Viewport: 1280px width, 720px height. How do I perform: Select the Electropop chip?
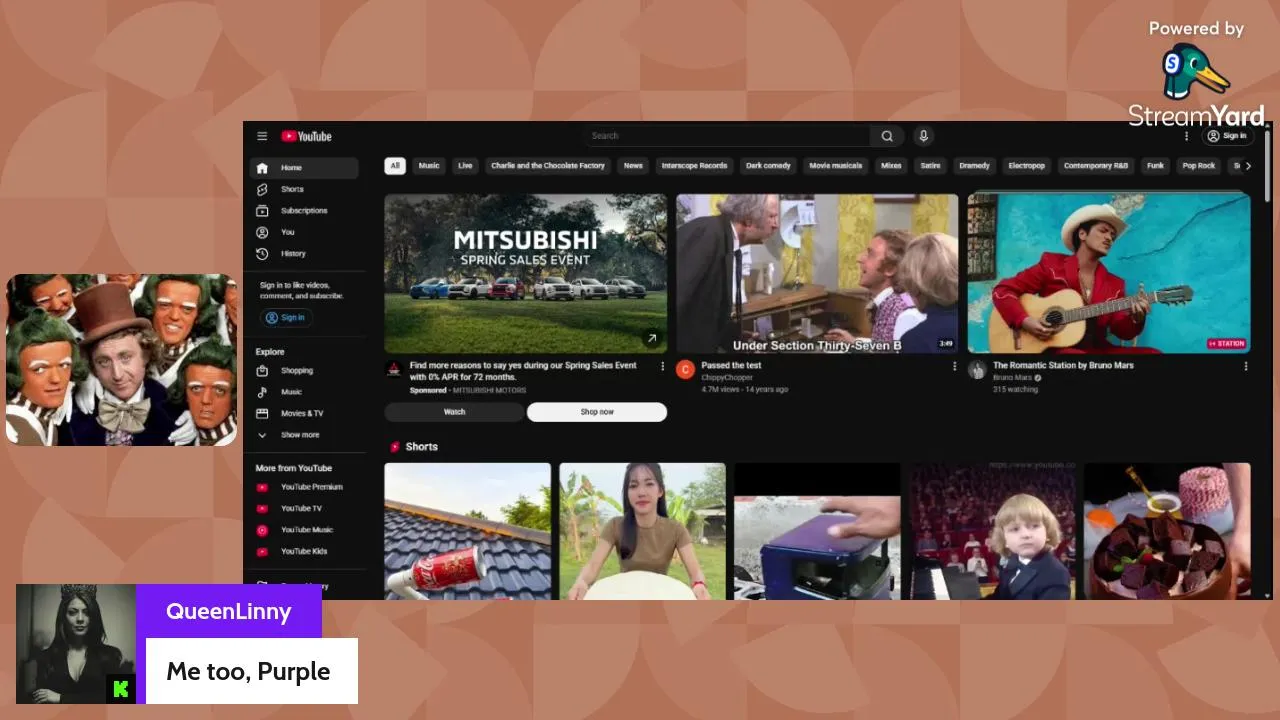coord(1026,166)
